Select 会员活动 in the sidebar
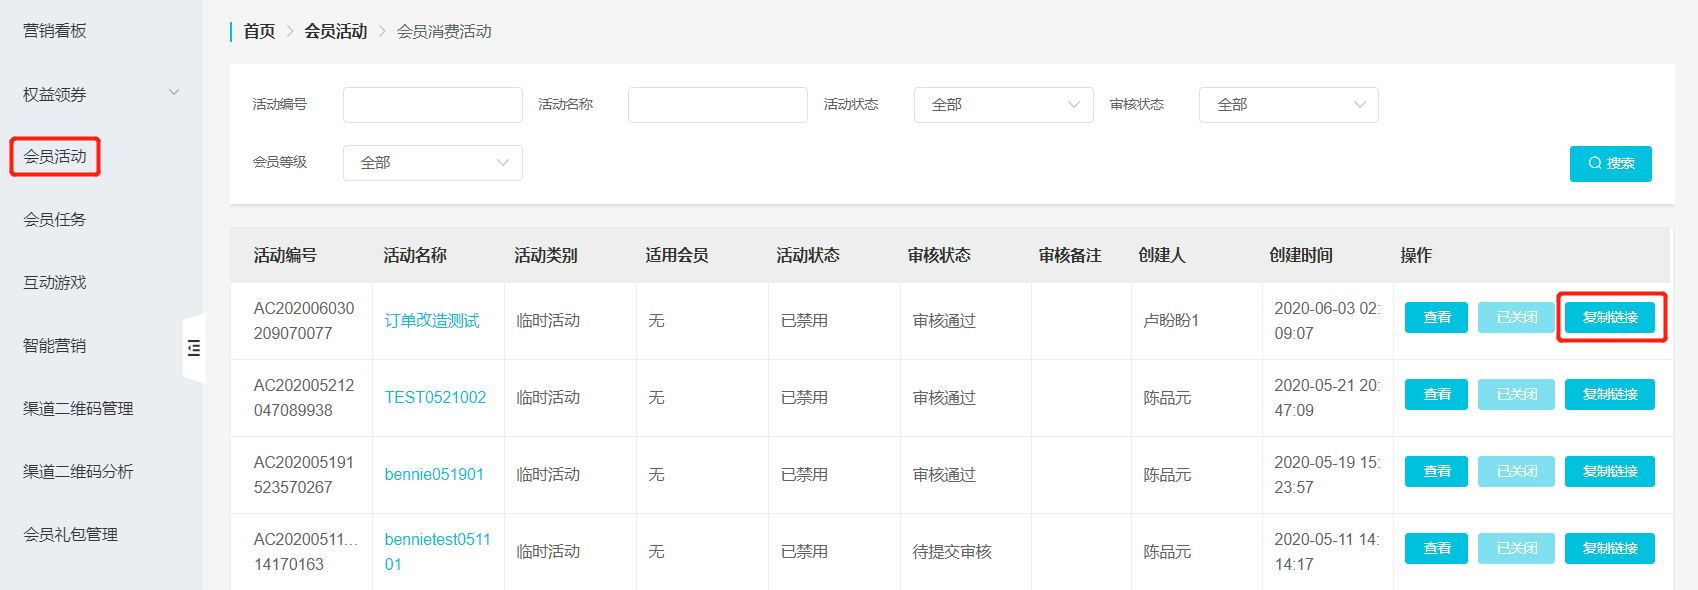The height and width of the screenshot is (590, 1698). pos(55,157)
